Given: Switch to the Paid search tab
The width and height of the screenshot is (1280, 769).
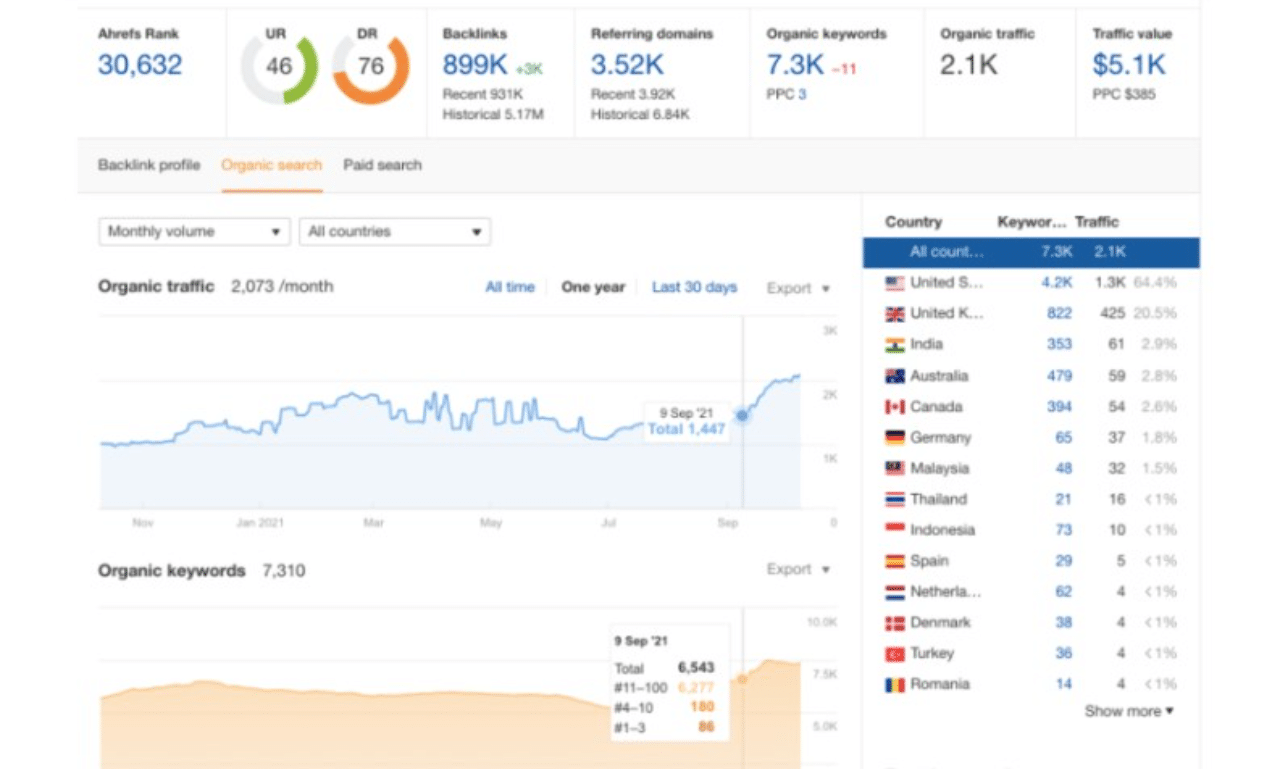Looking at the screenshot, I should [x=382, y=165].
